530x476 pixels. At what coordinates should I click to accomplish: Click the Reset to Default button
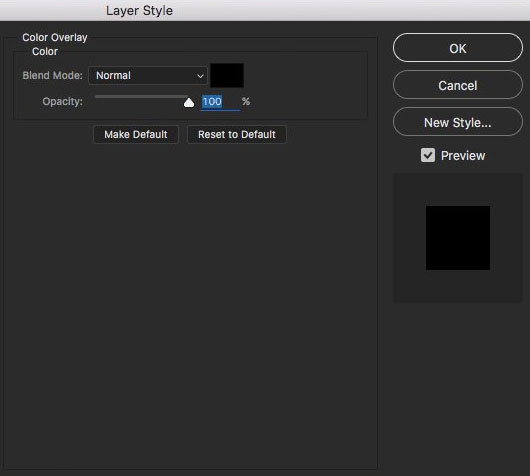pos(237,135)
